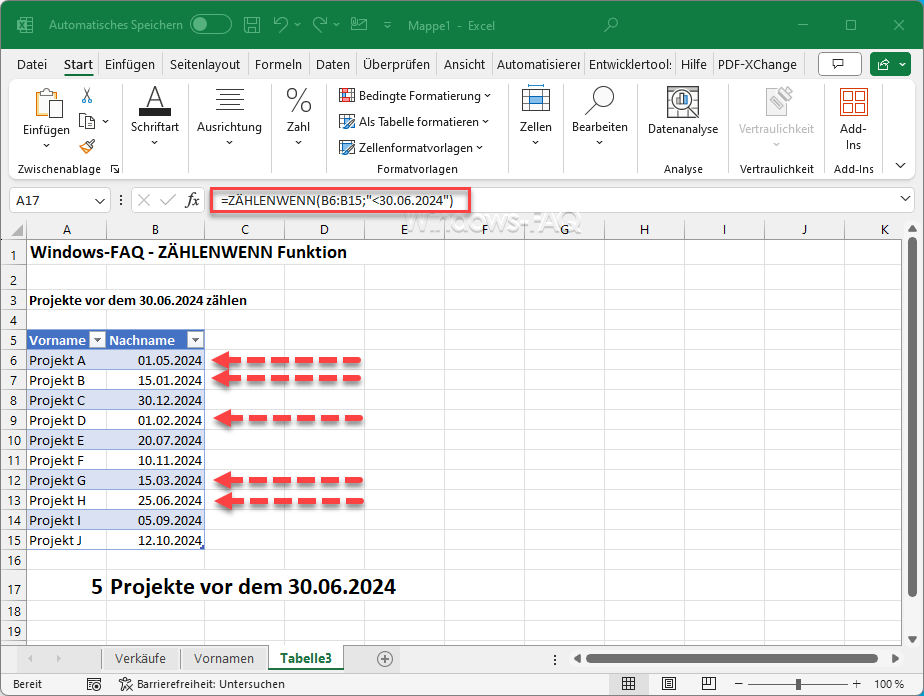The width and height of the screenshot is (924, 696).
Task: Switch to the Formeln tab
Action: point(278,64)
